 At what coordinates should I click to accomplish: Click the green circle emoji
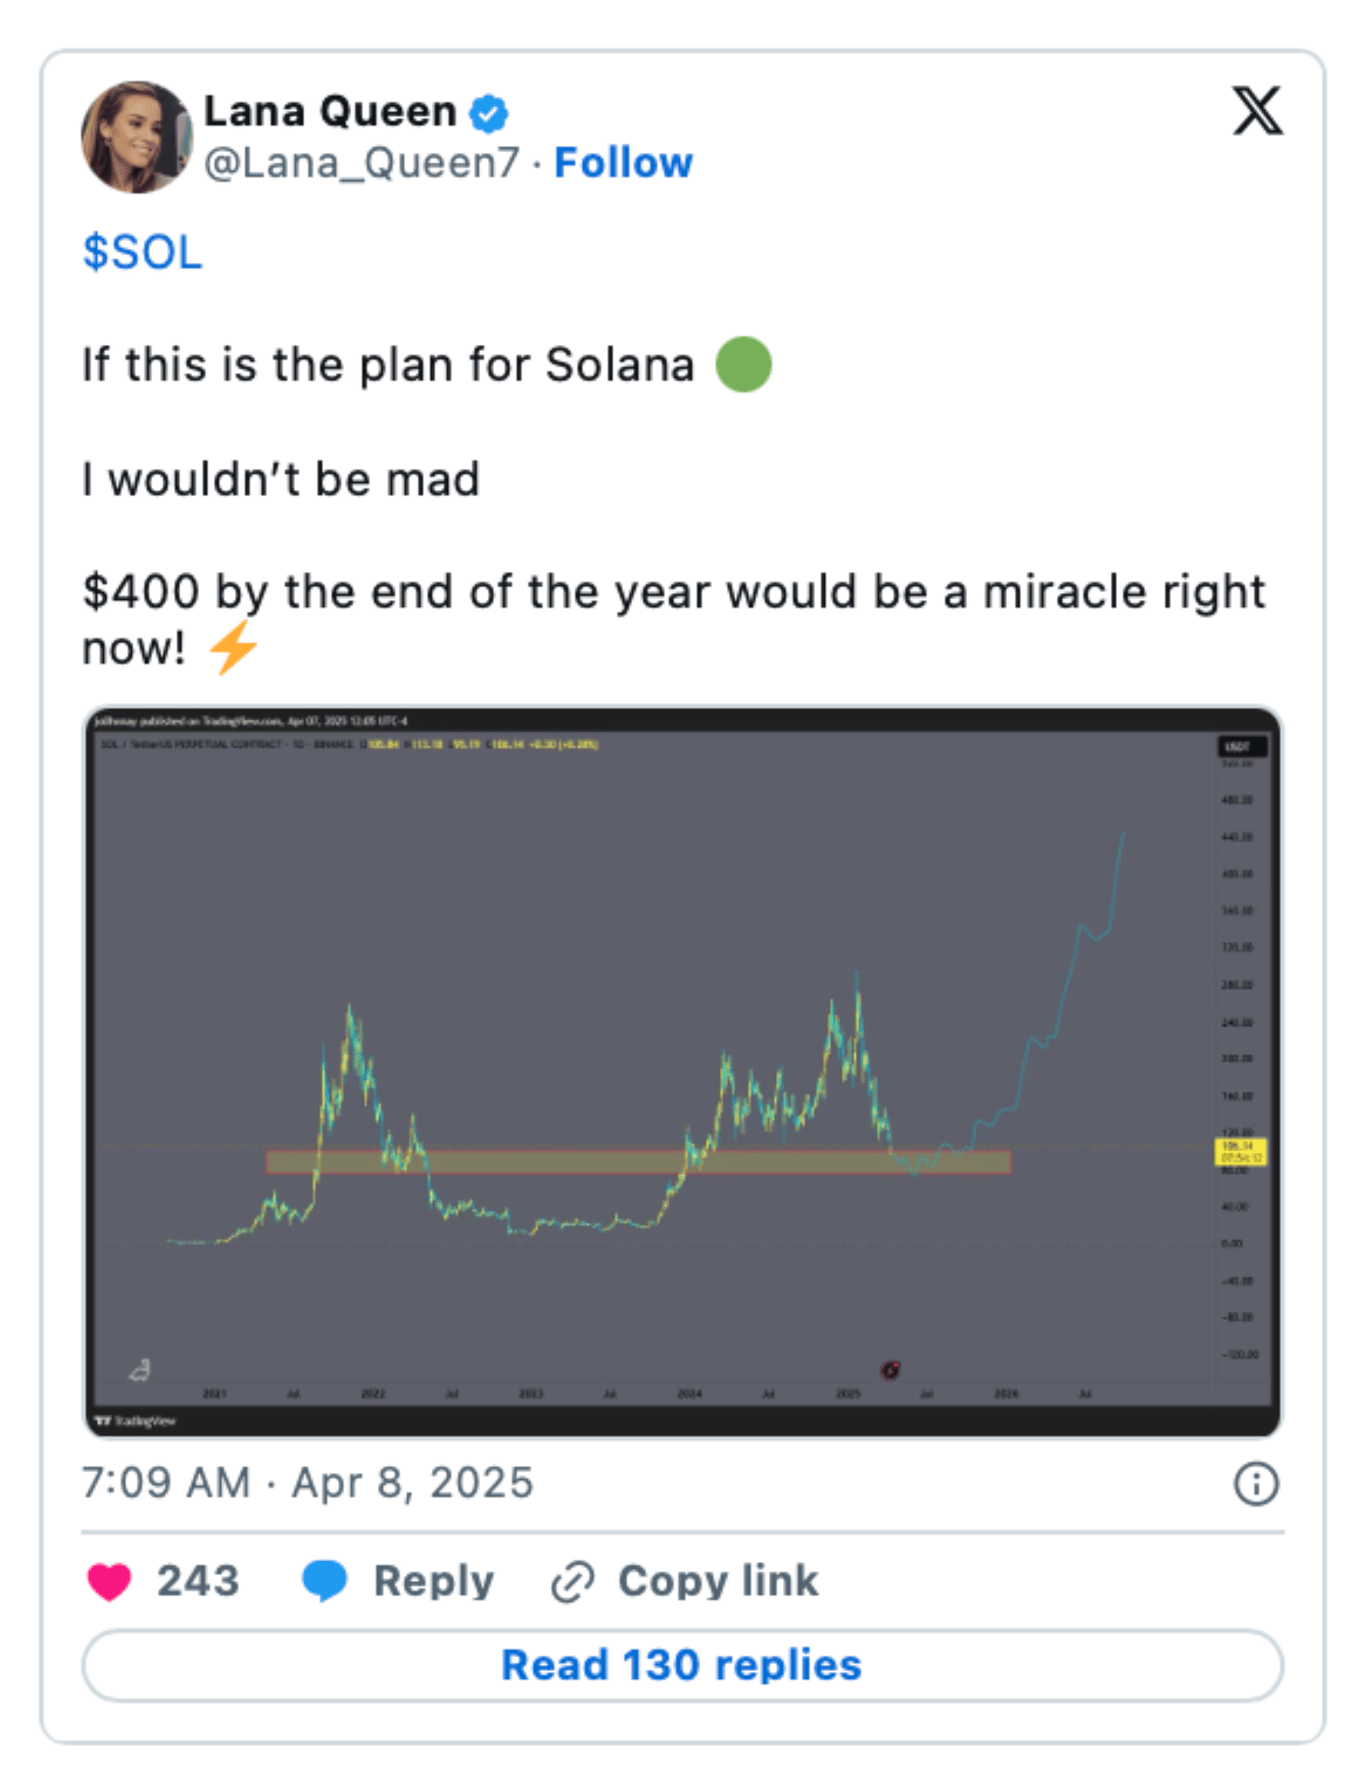[x=743, y=365]
